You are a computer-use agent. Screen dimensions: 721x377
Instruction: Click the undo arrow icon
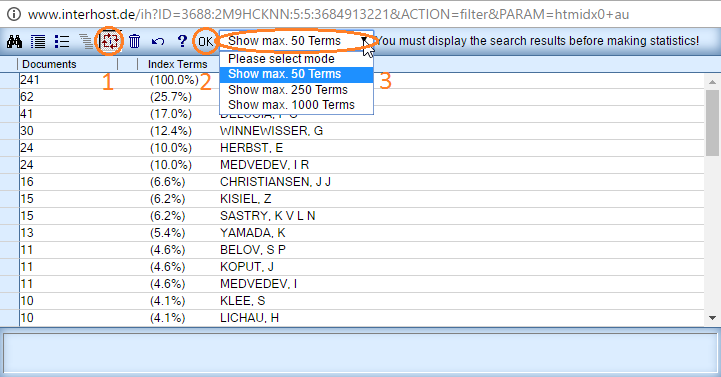[x=158, y=41]
